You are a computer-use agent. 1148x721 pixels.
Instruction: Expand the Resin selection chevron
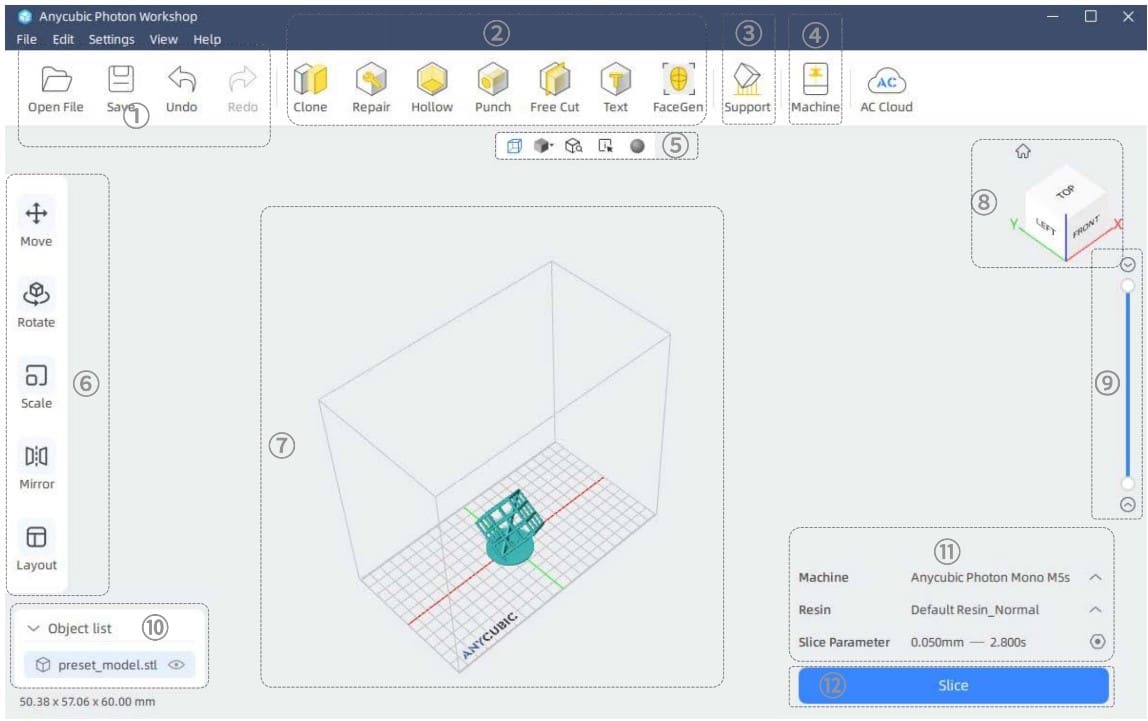point(1095,610)
